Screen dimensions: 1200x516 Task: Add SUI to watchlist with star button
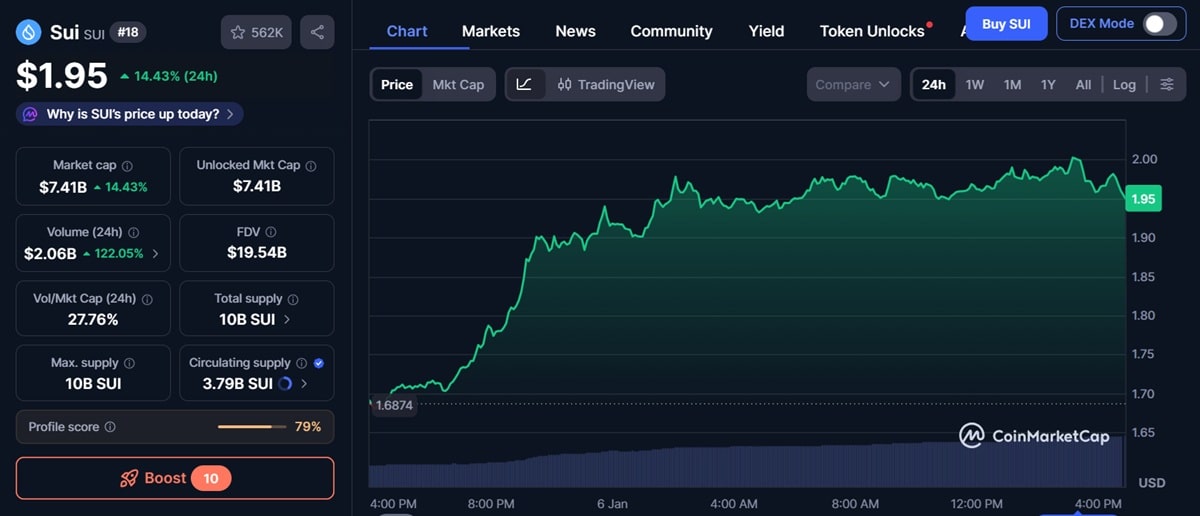[257, 33]
